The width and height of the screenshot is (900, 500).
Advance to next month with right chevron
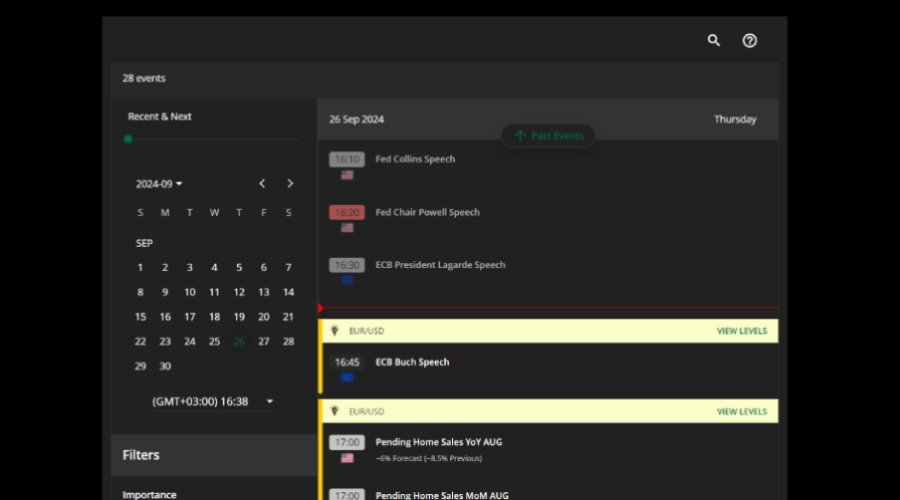tap(290, 184)
